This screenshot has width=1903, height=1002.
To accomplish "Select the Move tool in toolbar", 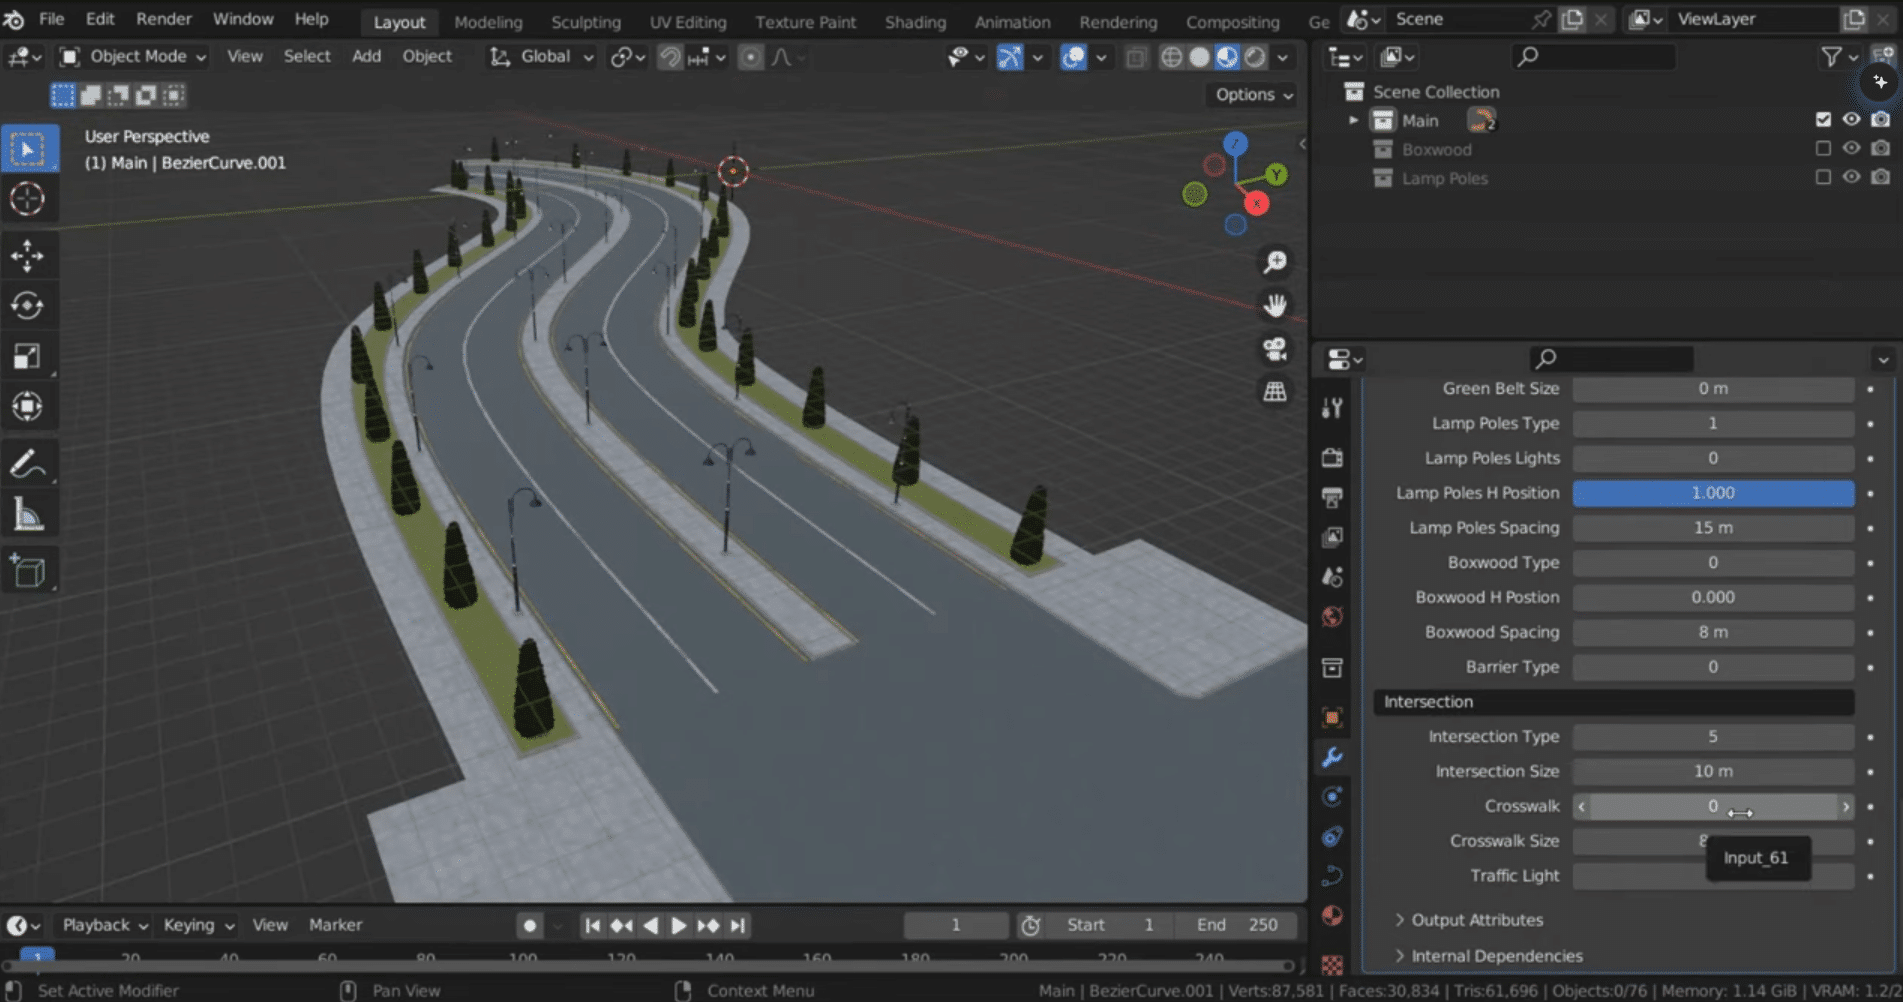I will (x=27, y=256).
